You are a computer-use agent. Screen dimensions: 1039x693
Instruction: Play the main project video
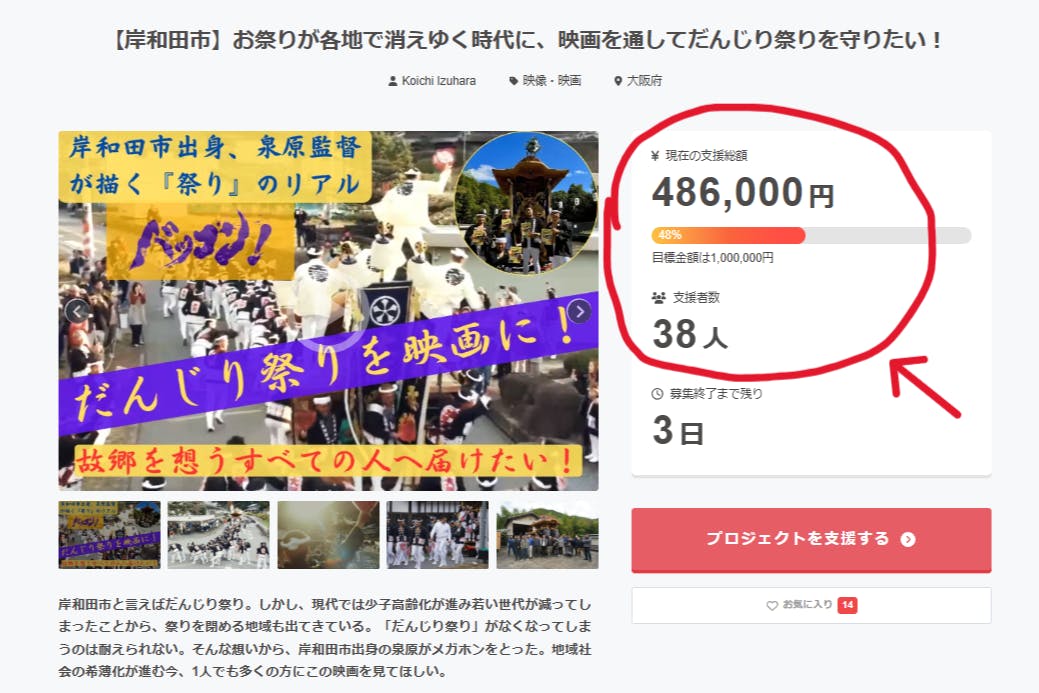tap(329, 311)
